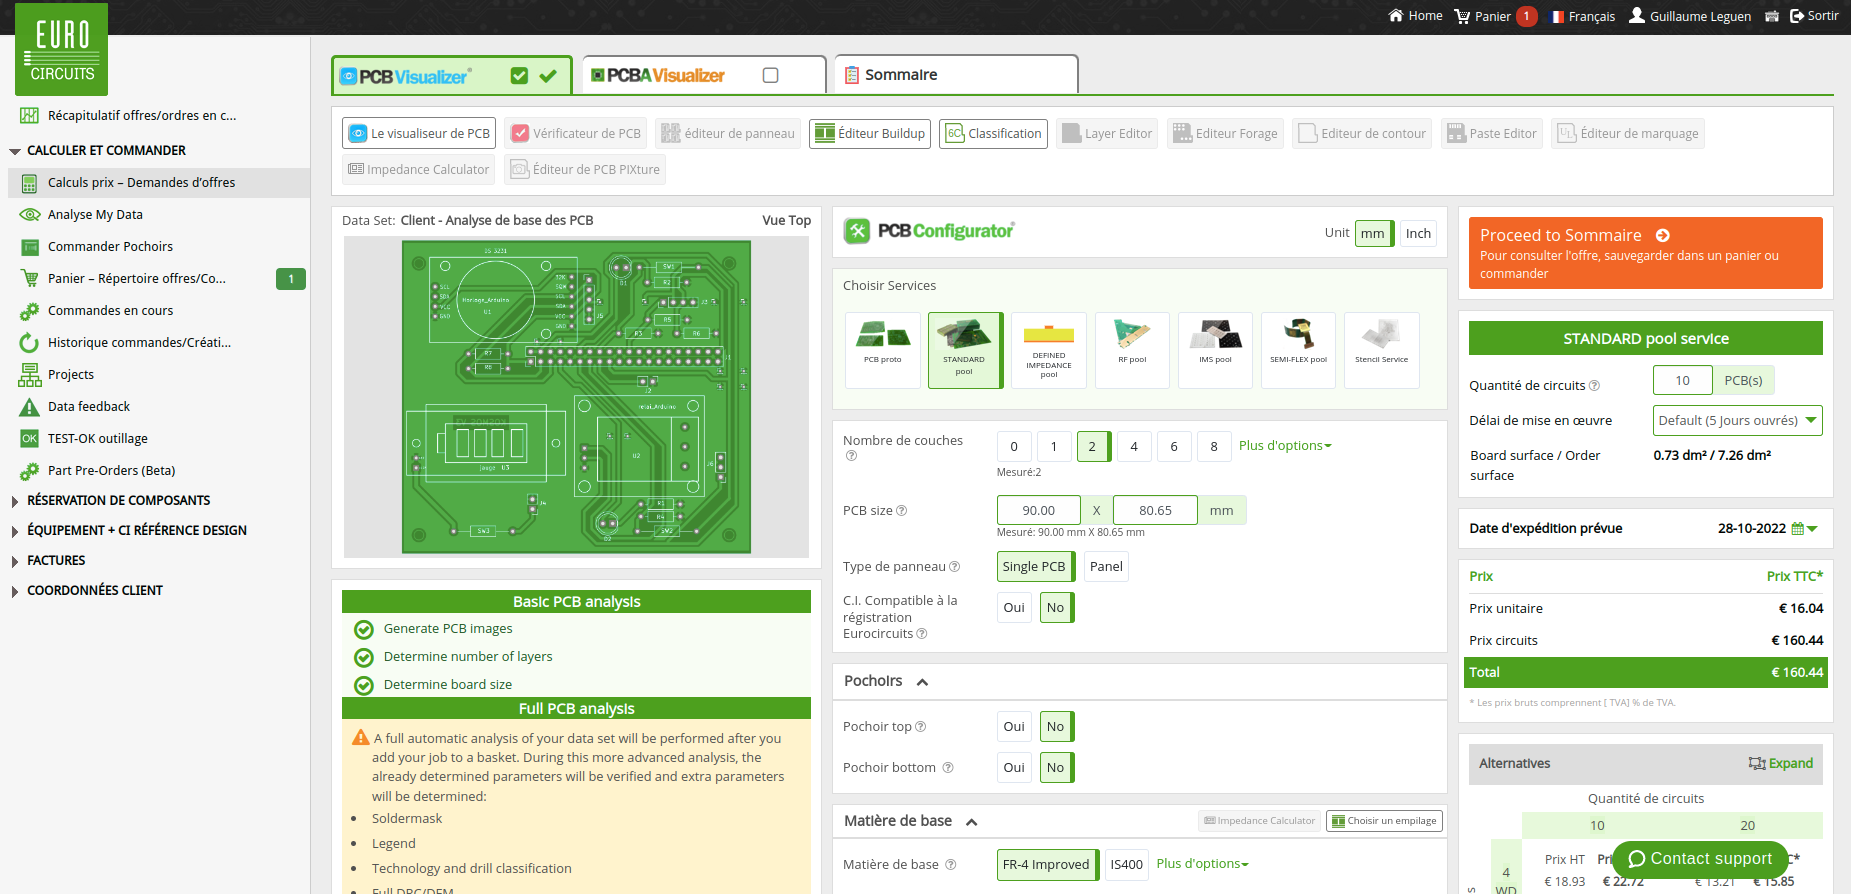
Task: Click Proceed to Sommaire button
Action: click(x=1645, y=254)
